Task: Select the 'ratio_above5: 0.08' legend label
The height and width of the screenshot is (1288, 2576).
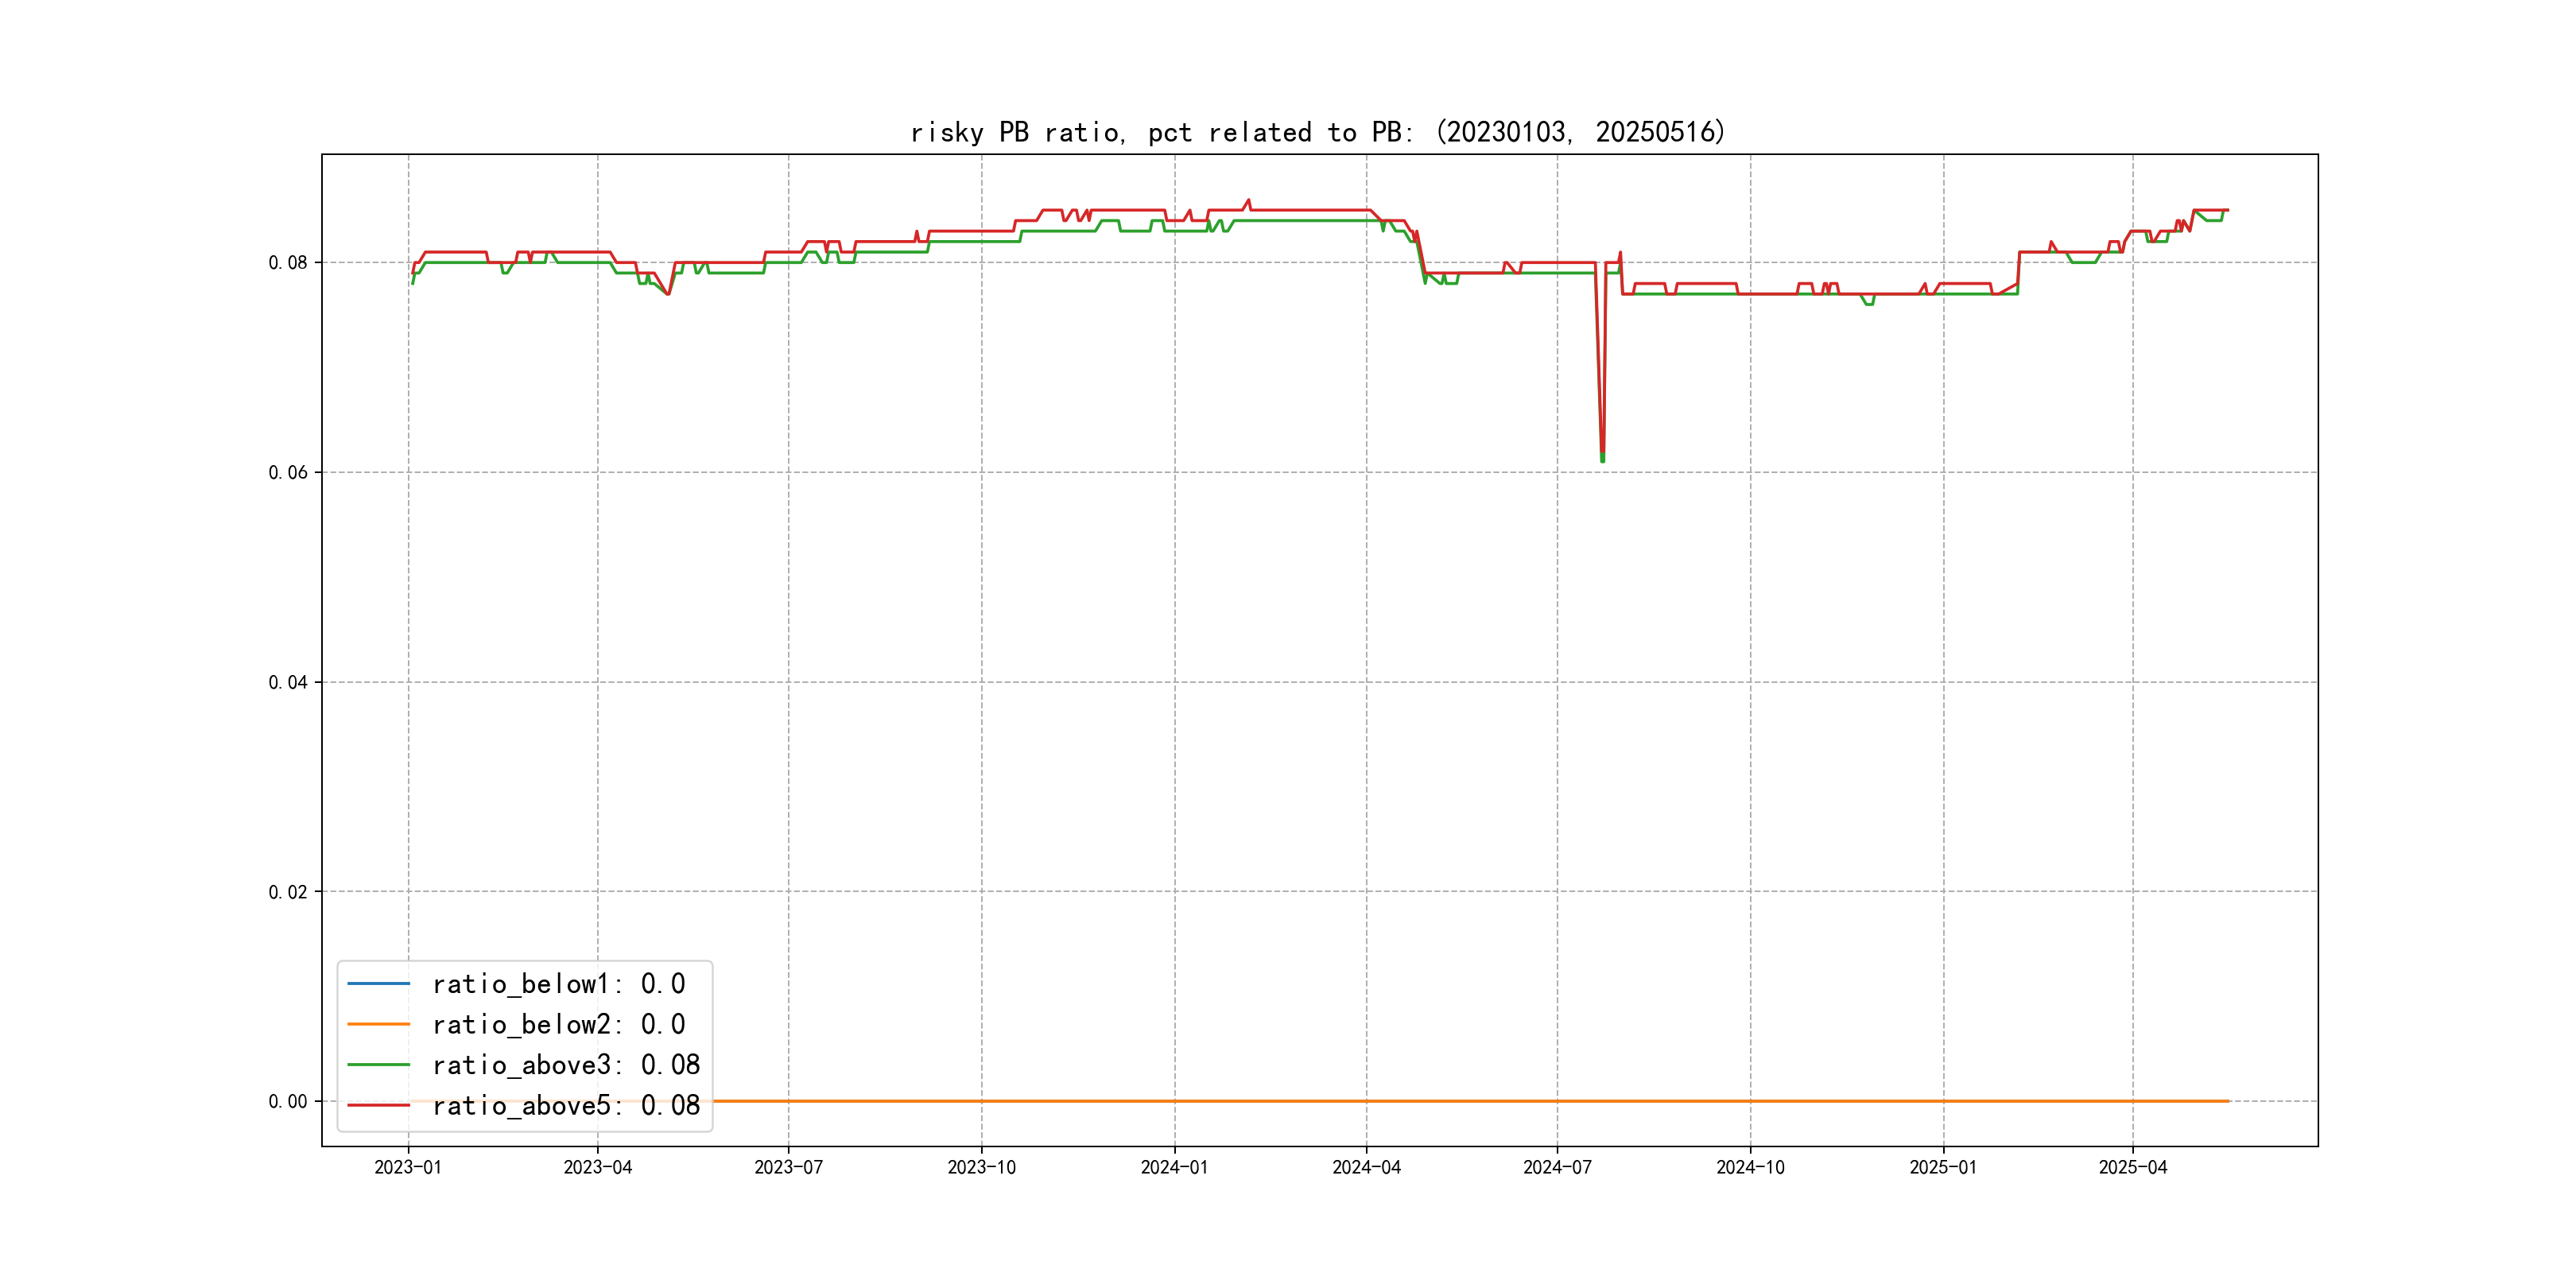Action: [565, 1105]
